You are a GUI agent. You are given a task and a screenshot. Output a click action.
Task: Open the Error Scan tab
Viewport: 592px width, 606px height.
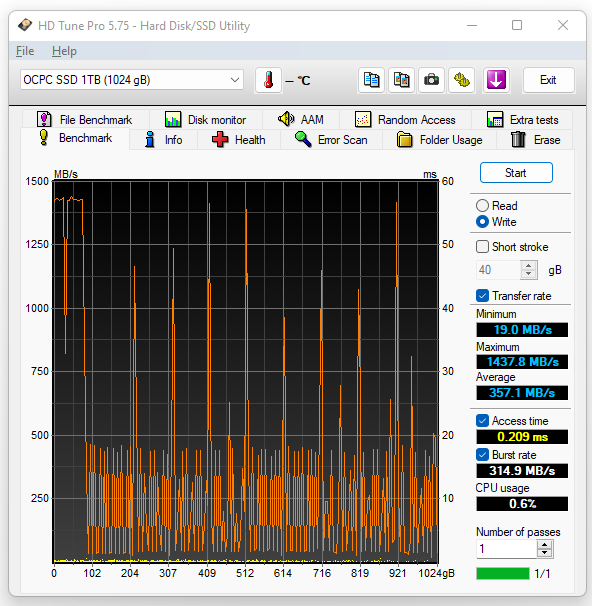(331, 140)
